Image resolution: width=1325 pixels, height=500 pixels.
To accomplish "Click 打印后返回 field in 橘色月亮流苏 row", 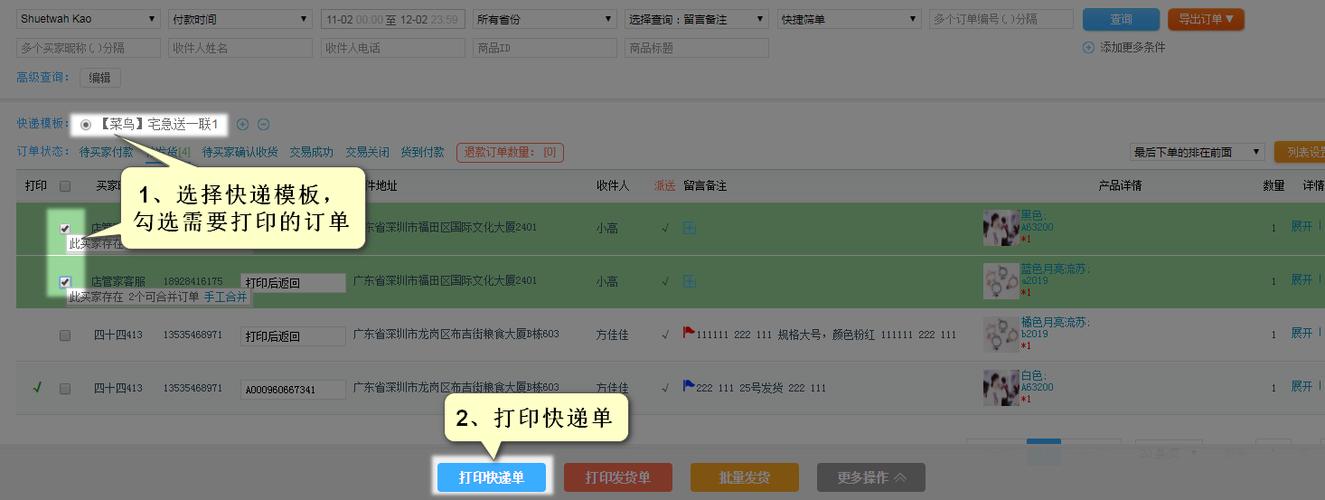I will (293, 336).
